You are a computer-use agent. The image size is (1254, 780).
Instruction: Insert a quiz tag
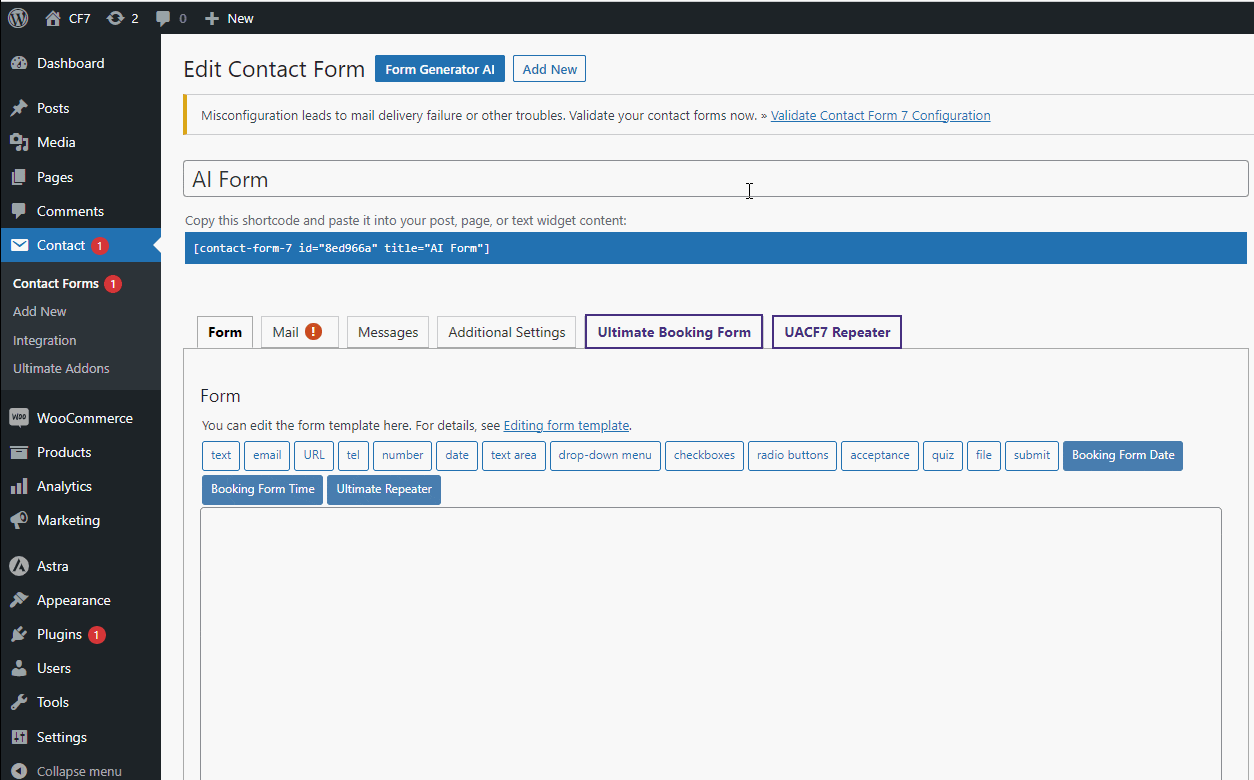click(x=943, y=455)
